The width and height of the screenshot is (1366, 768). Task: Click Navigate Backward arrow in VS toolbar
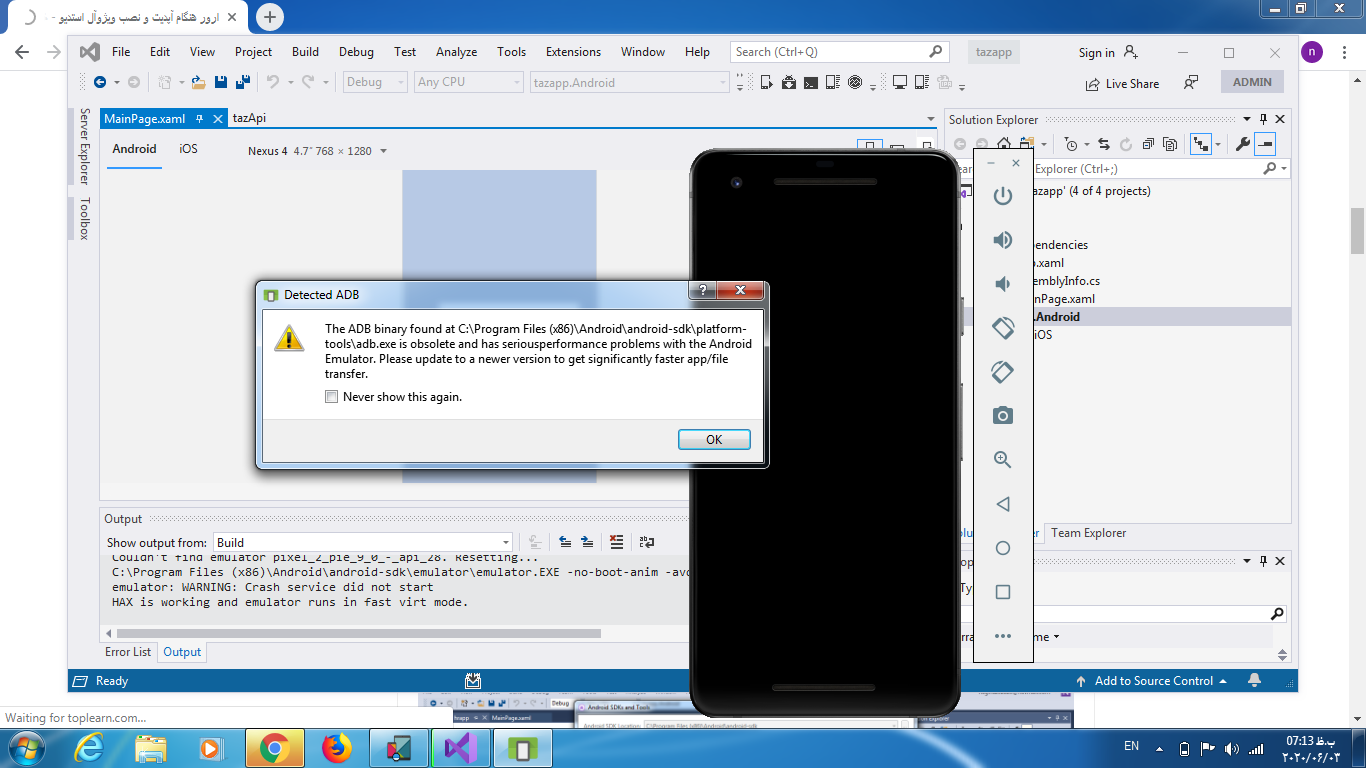[x=100, y=82]
